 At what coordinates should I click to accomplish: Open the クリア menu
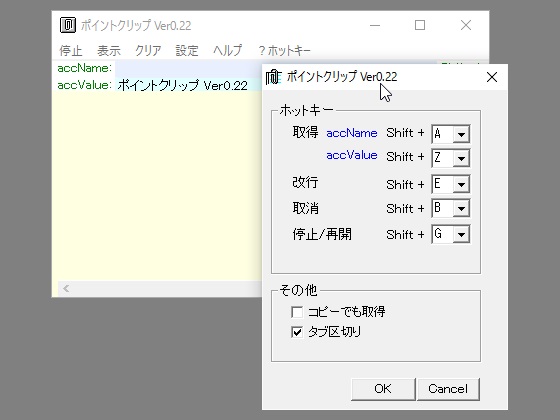148,51
